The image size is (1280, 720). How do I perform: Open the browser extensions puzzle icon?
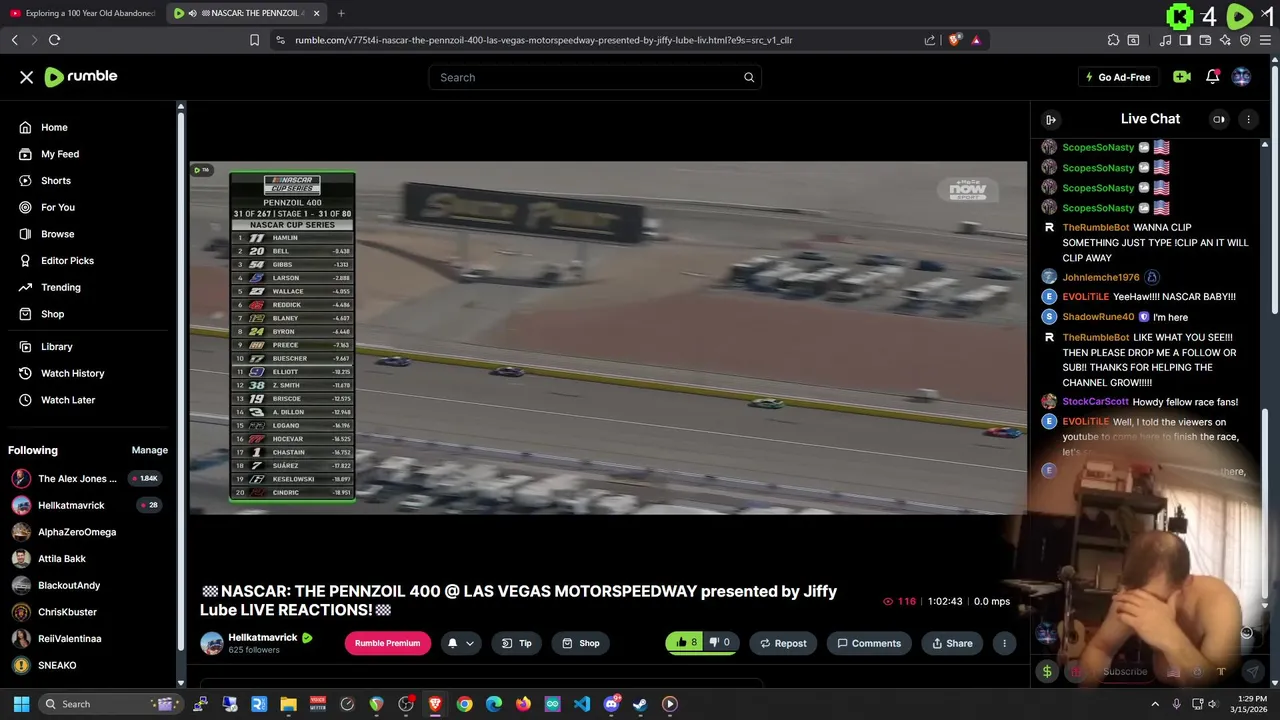(1113, 40)
